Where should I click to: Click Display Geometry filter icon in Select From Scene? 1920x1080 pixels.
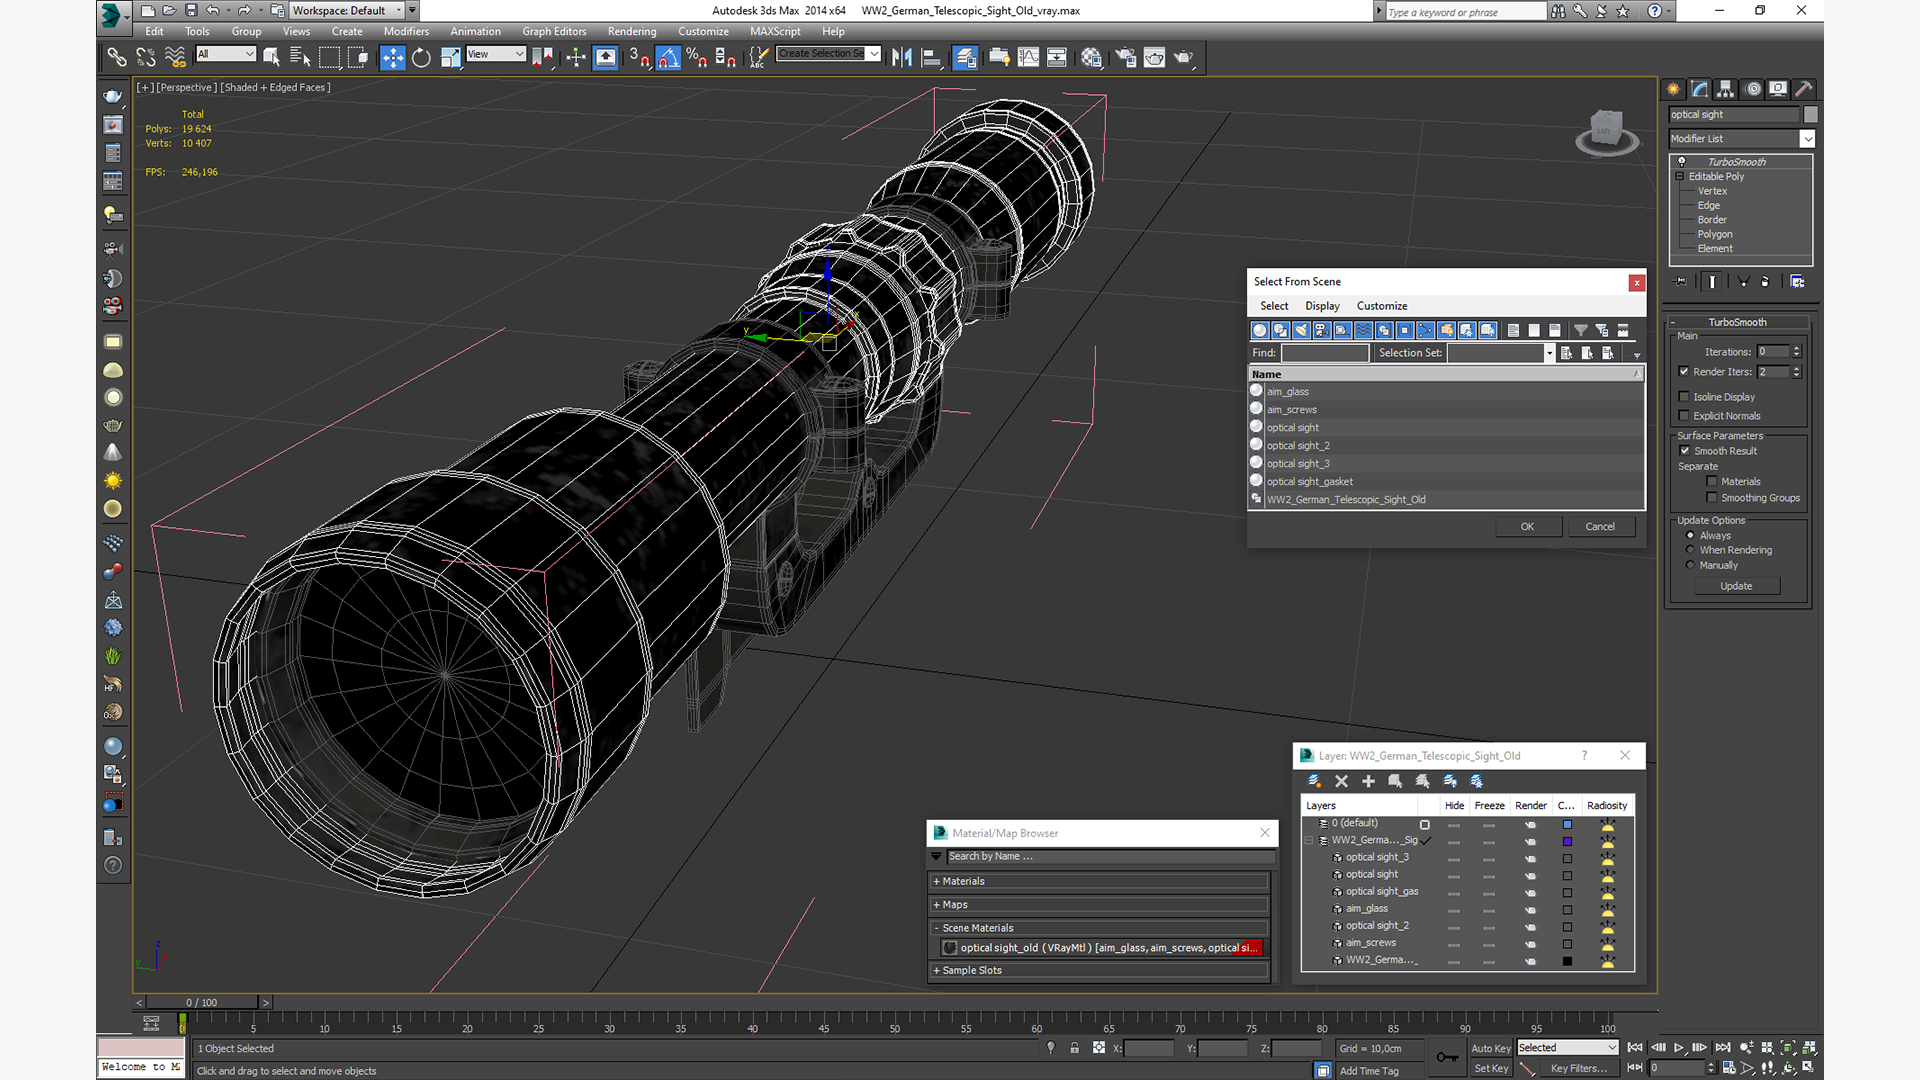click(1259, 330)
